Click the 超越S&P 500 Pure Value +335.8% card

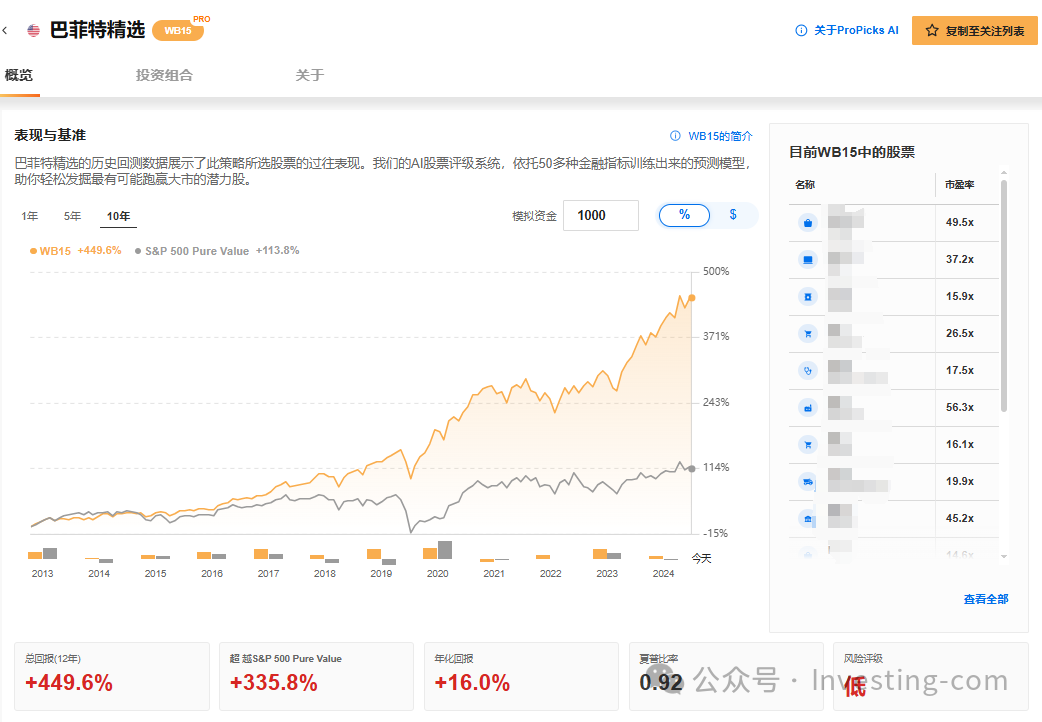316,677
